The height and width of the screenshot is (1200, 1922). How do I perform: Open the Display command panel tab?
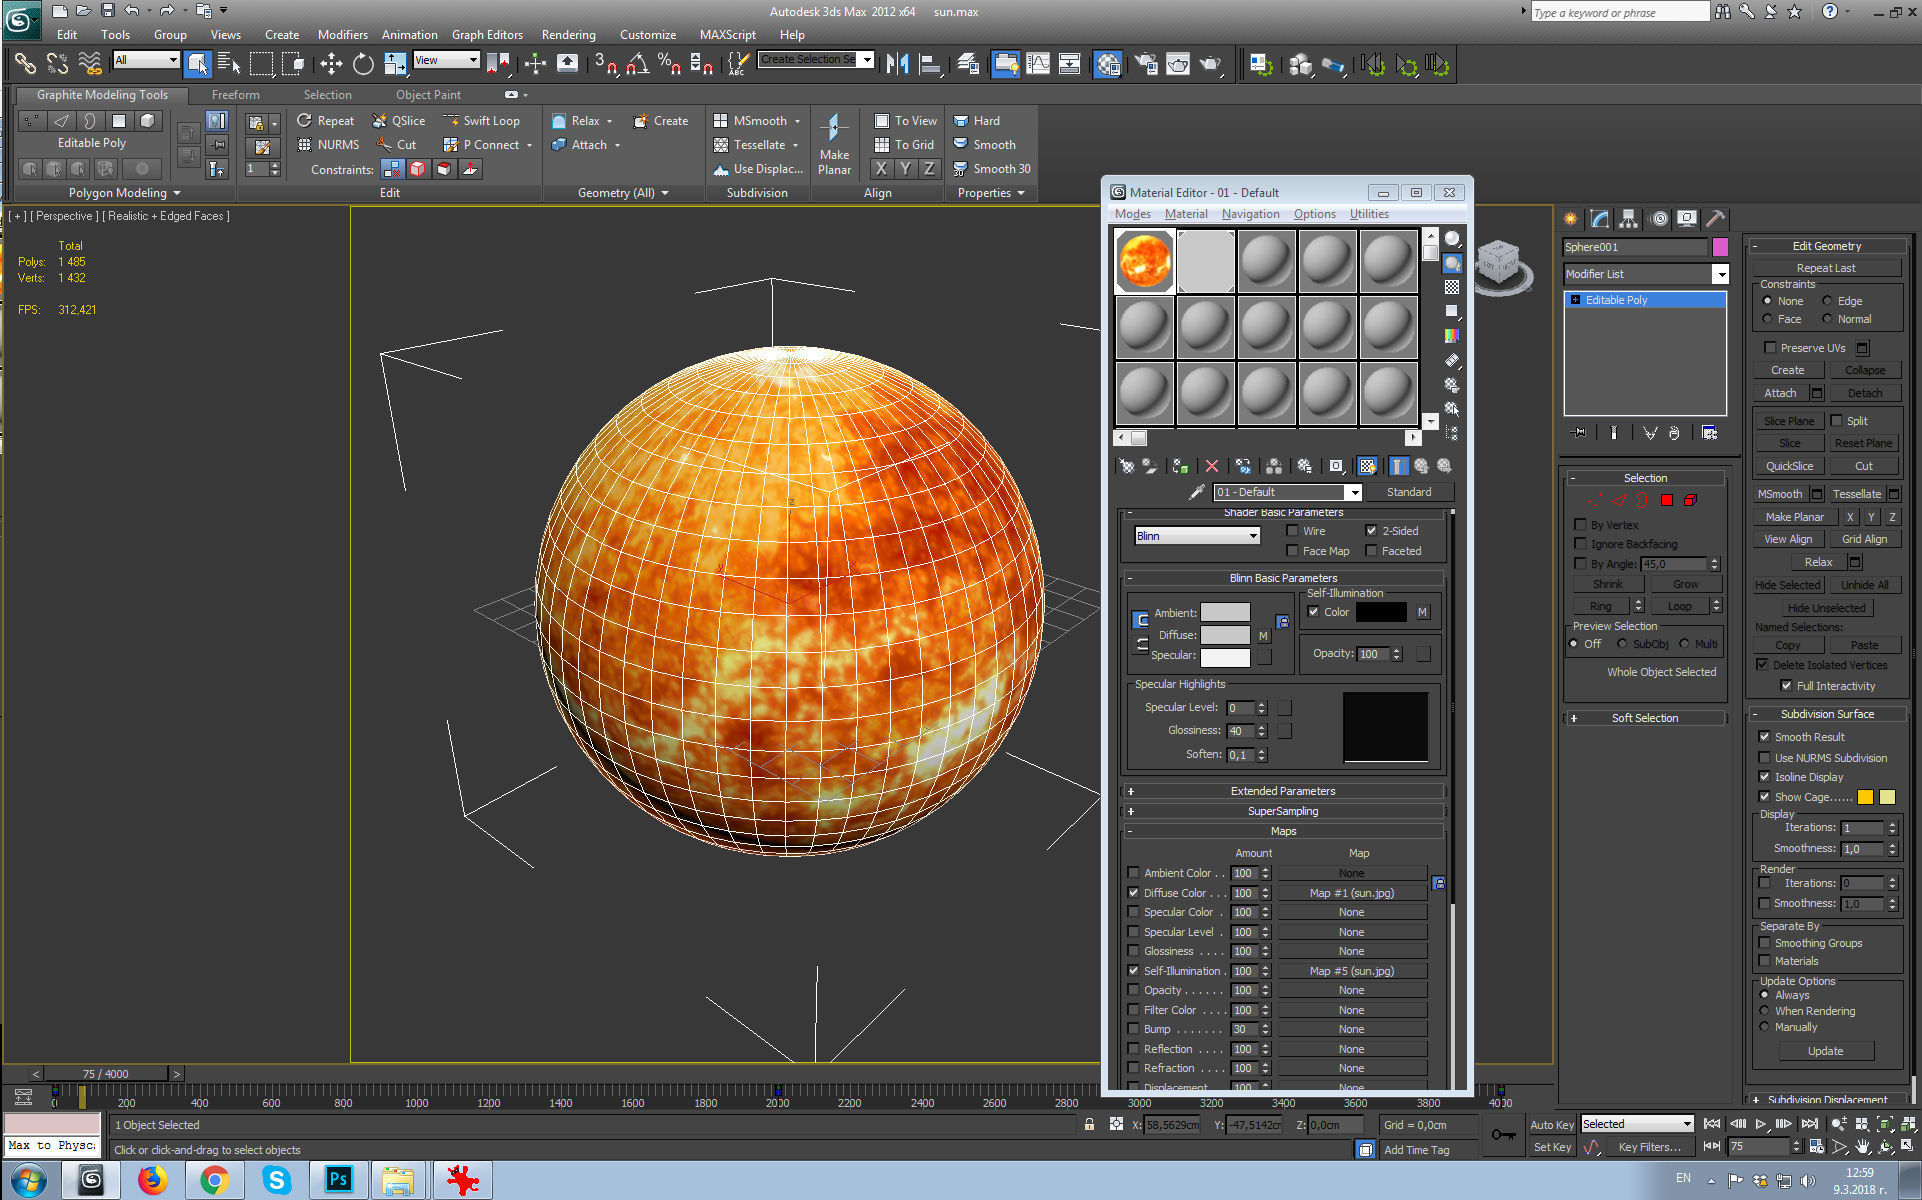pyautogui.click(x=1687, y=219)
